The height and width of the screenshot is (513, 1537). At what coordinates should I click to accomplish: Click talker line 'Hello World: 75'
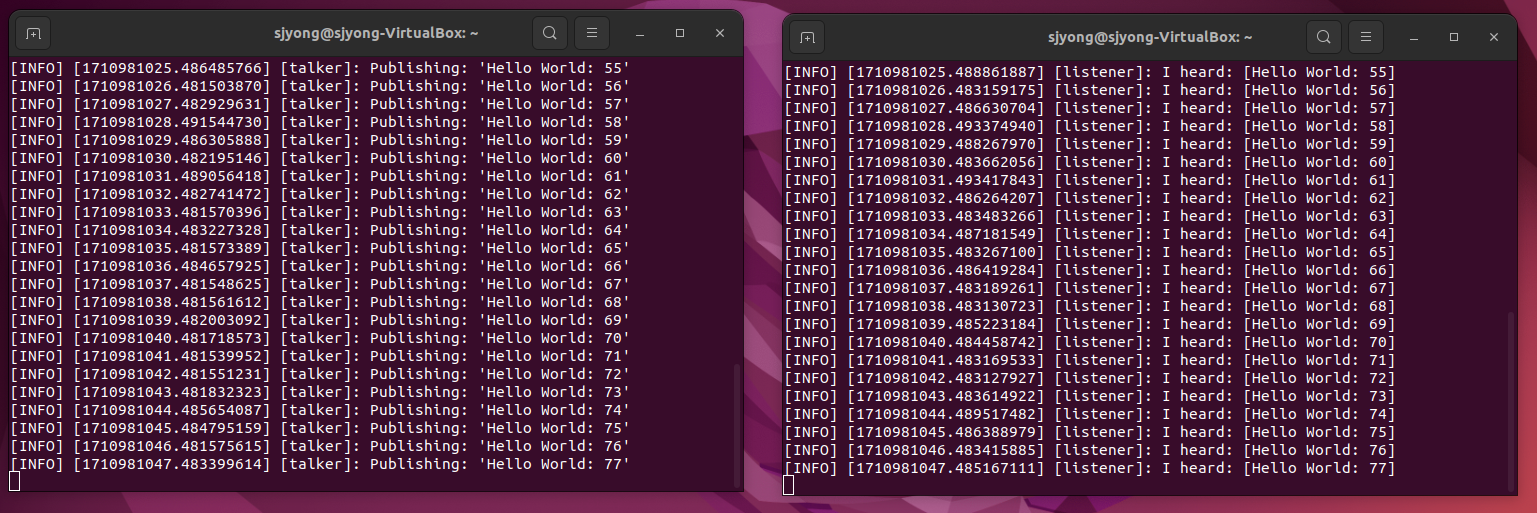(x=319, y=428)
